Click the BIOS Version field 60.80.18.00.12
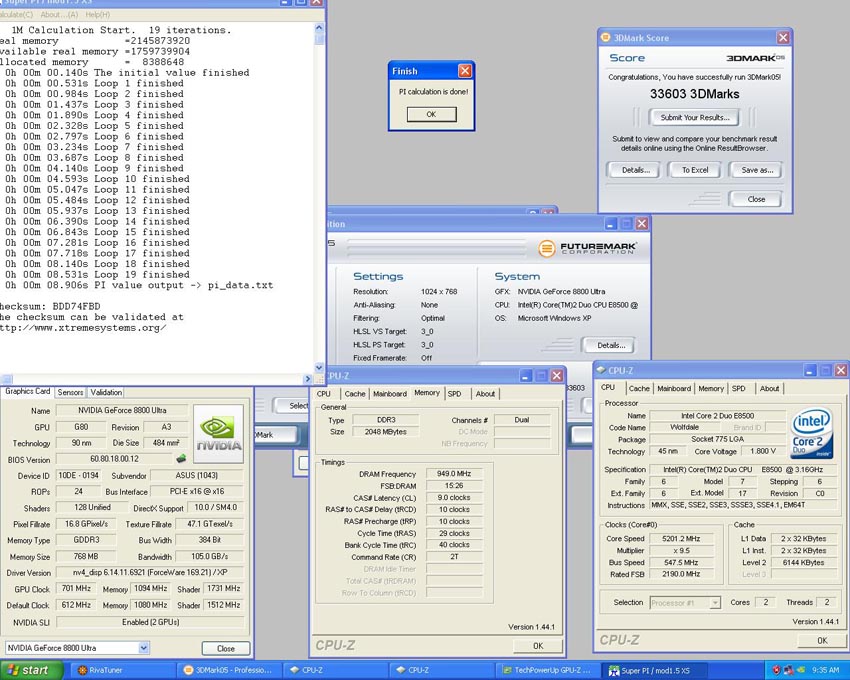 click(114, 459)
